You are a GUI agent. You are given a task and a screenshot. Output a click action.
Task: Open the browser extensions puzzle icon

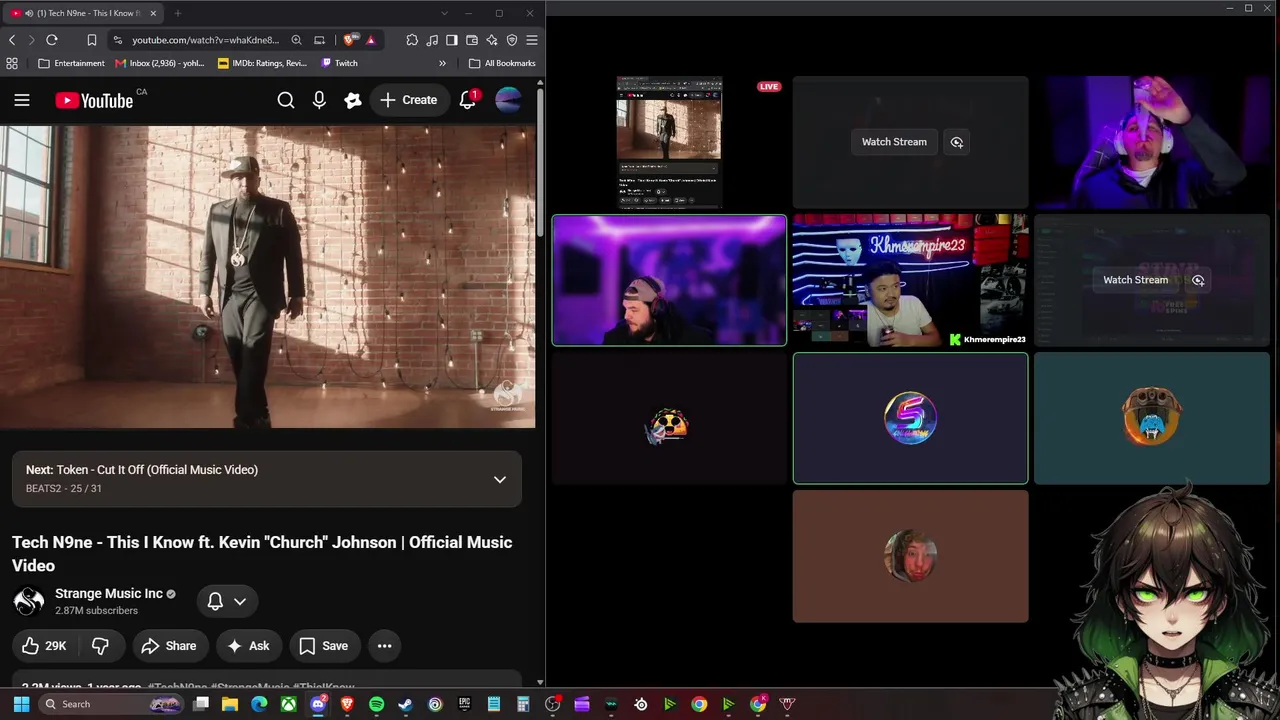[x=412, y=40]
